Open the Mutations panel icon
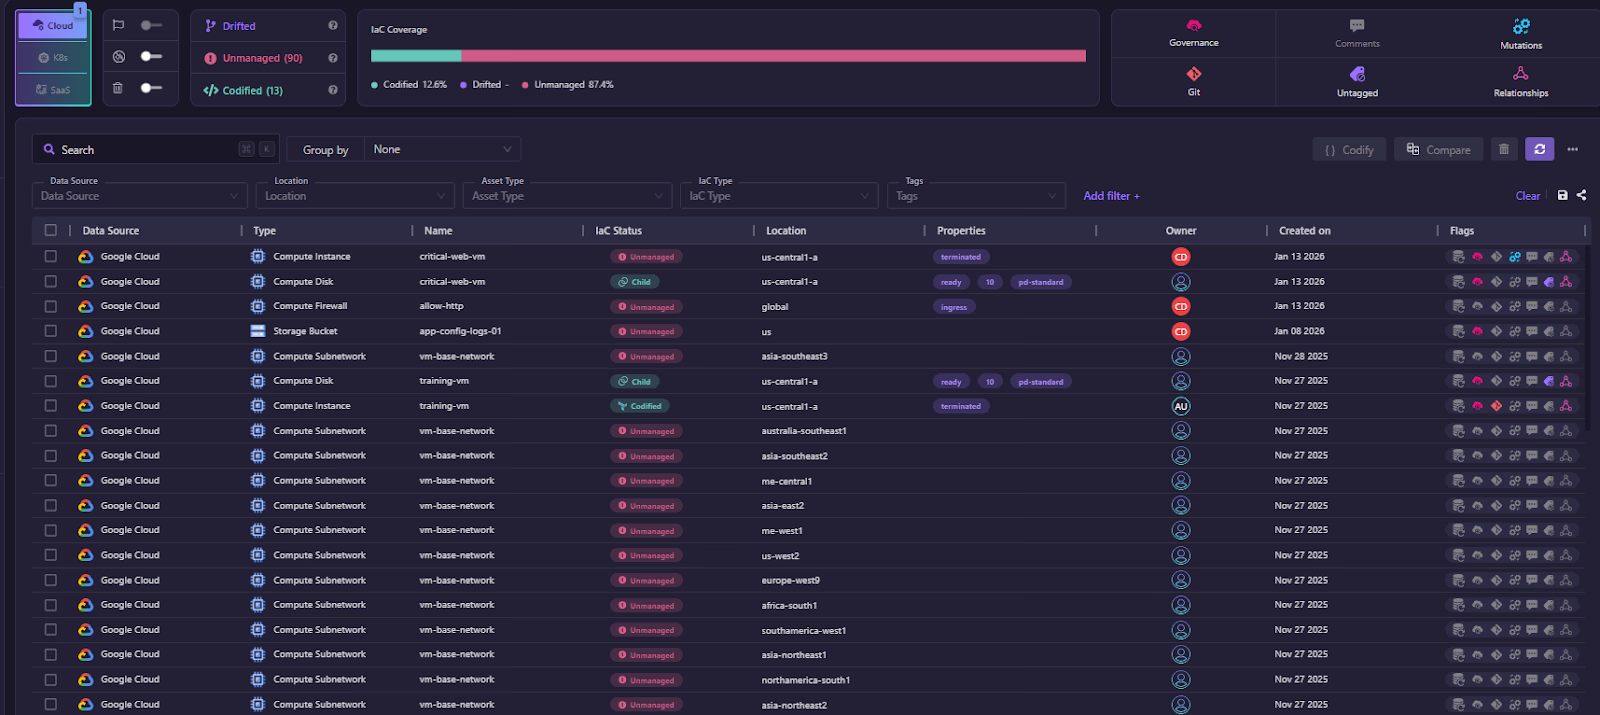Viewport: 1600px width, 715px height. [1521, 26]
